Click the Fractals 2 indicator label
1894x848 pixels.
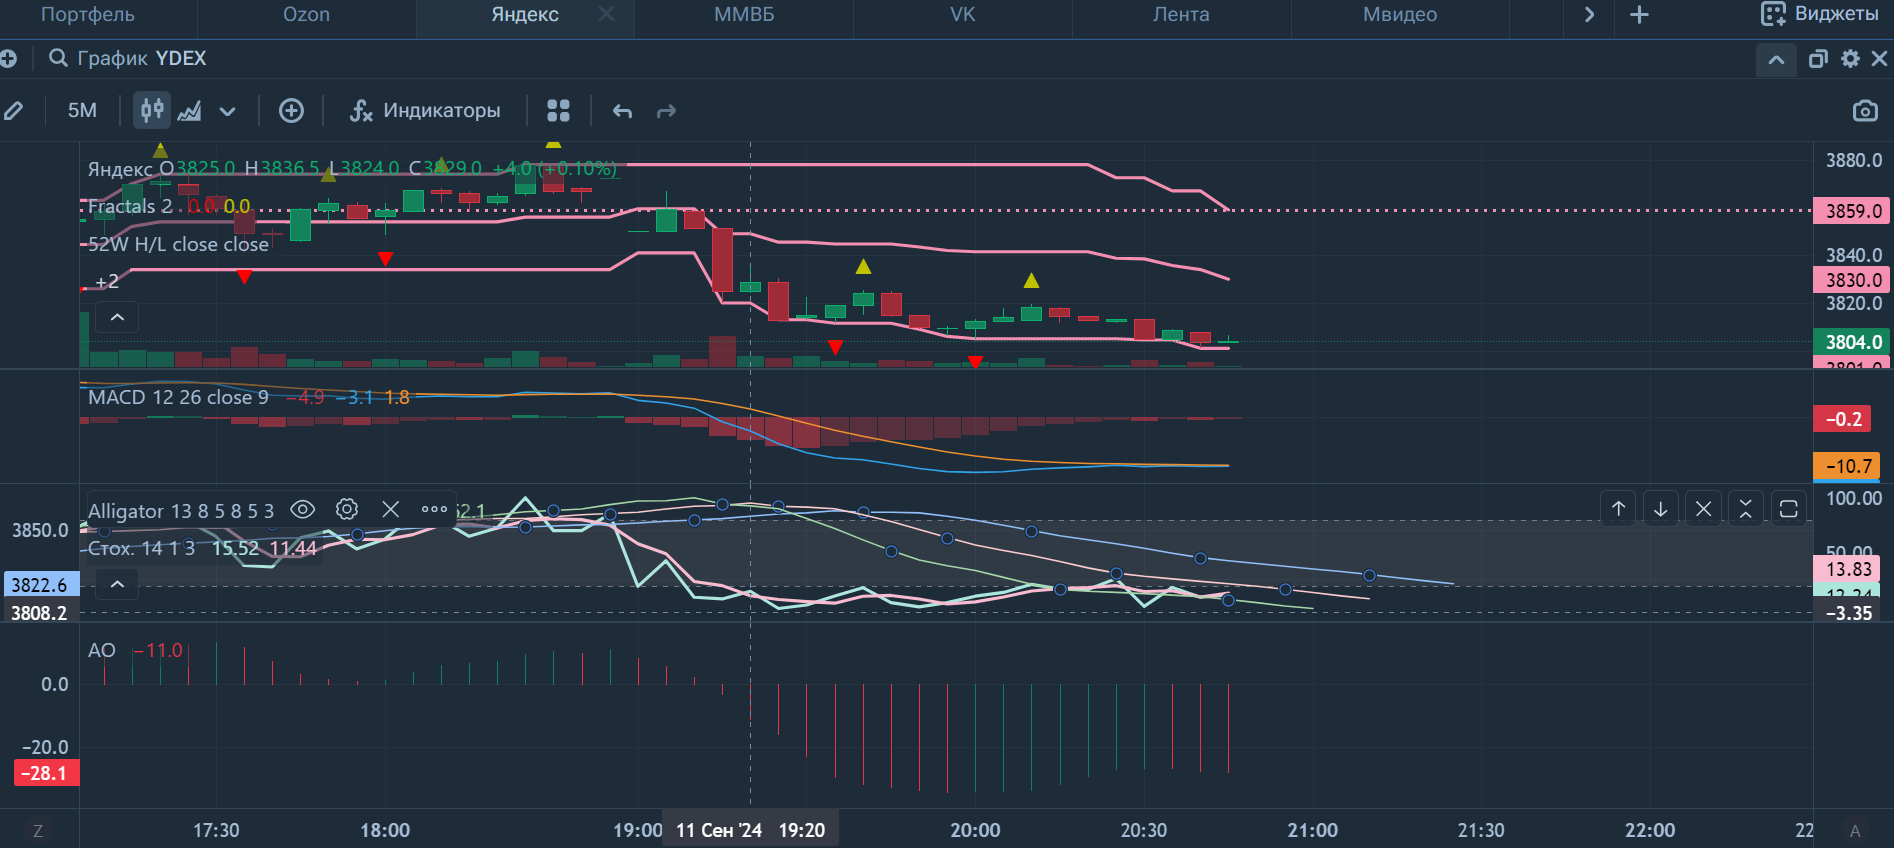(x=130, y=206)
